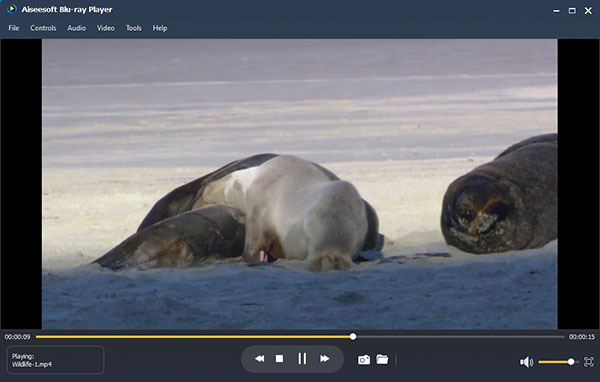Click the playback progress bar handle
This screenshot has width=600, height=382.
353,336
